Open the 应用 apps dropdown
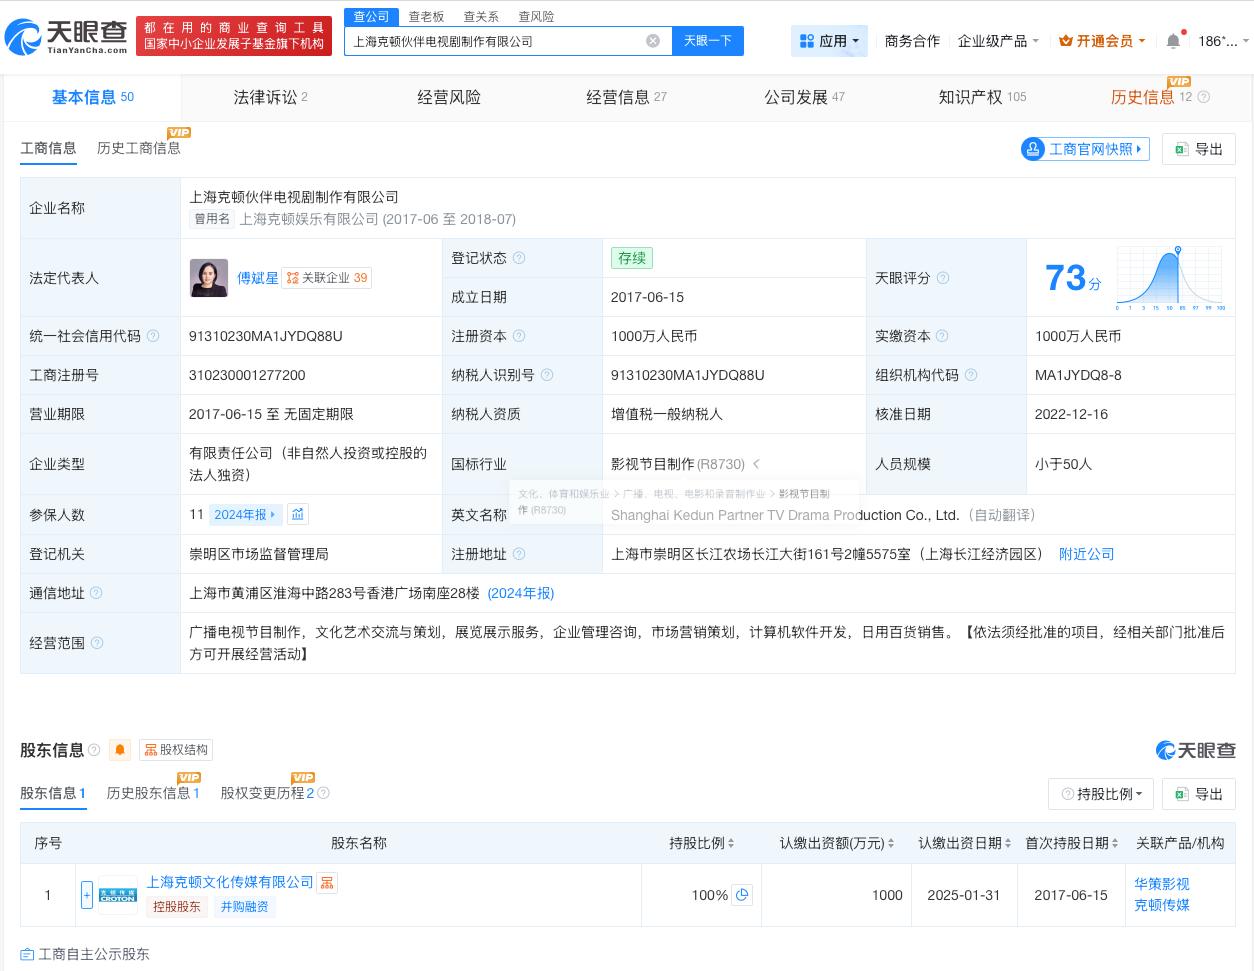The height and width of the screenshot is (971, 1254). pyautogui.click(x=829, y=41)
